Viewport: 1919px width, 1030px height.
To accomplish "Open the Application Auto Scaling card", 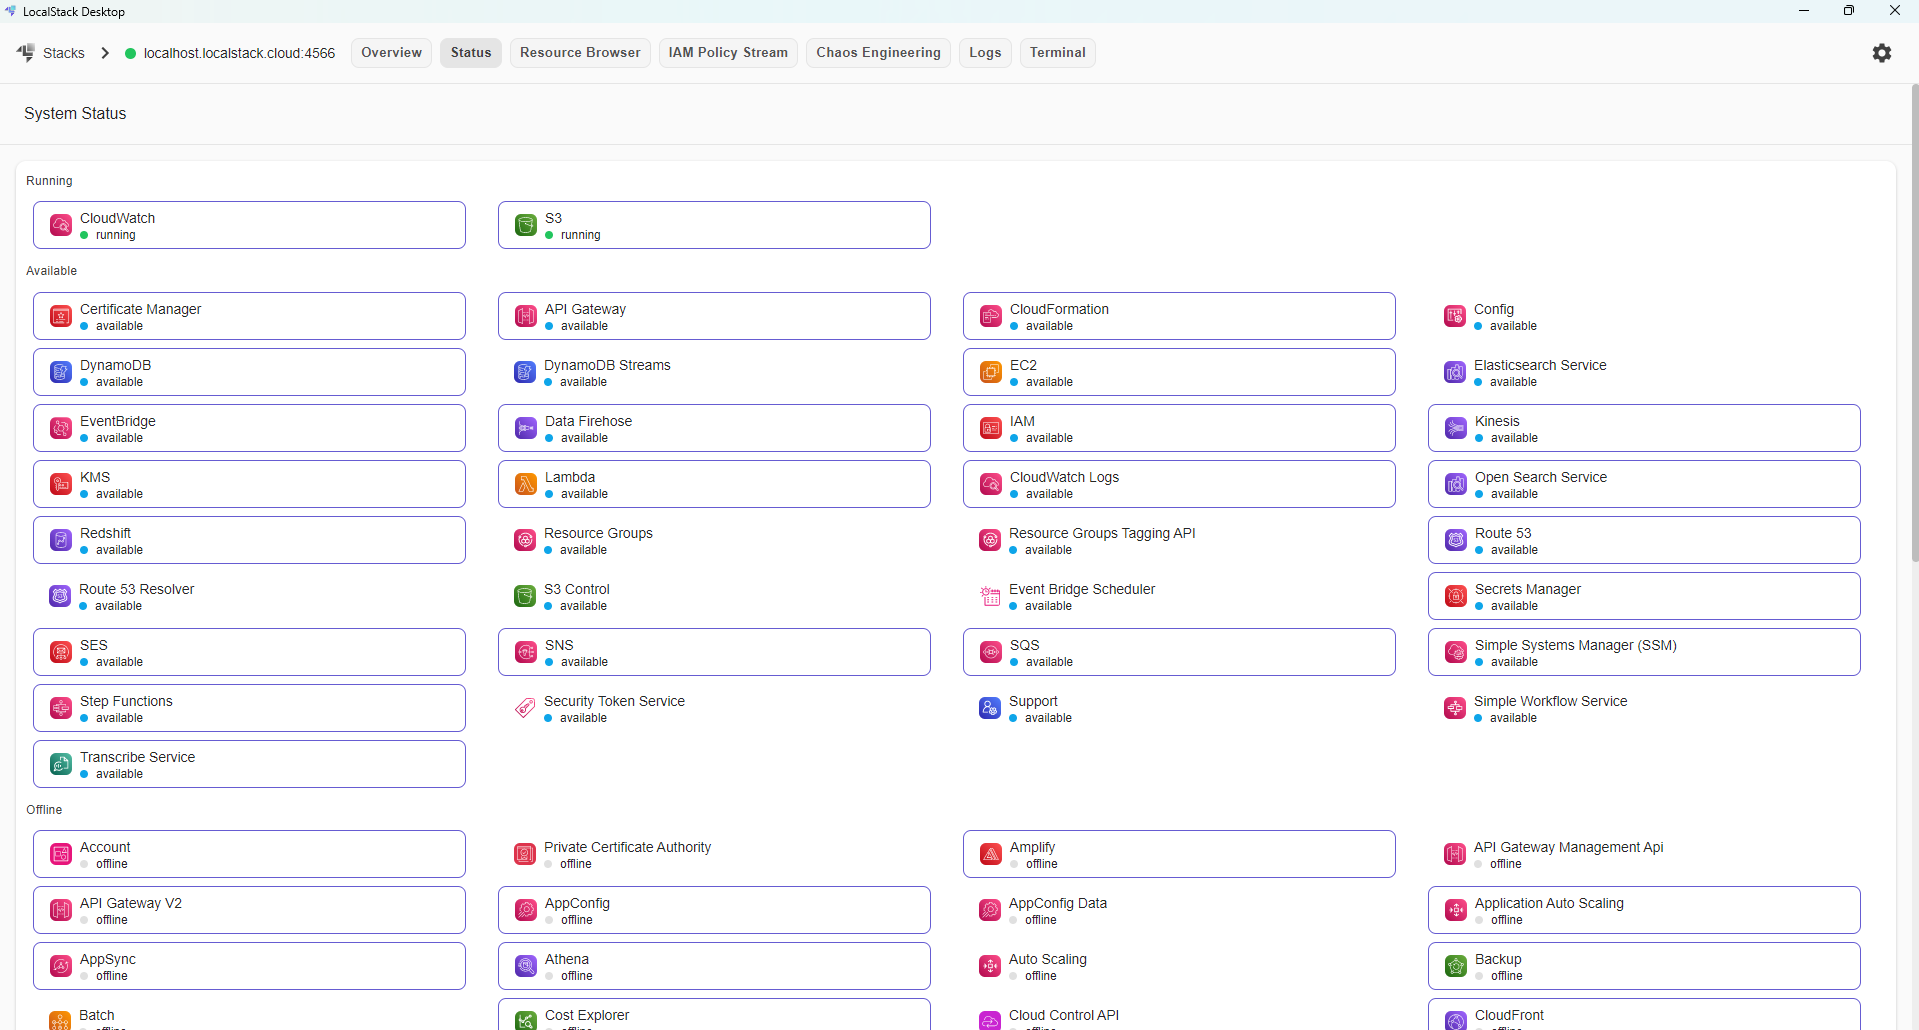I will (x=1644, y=910).
